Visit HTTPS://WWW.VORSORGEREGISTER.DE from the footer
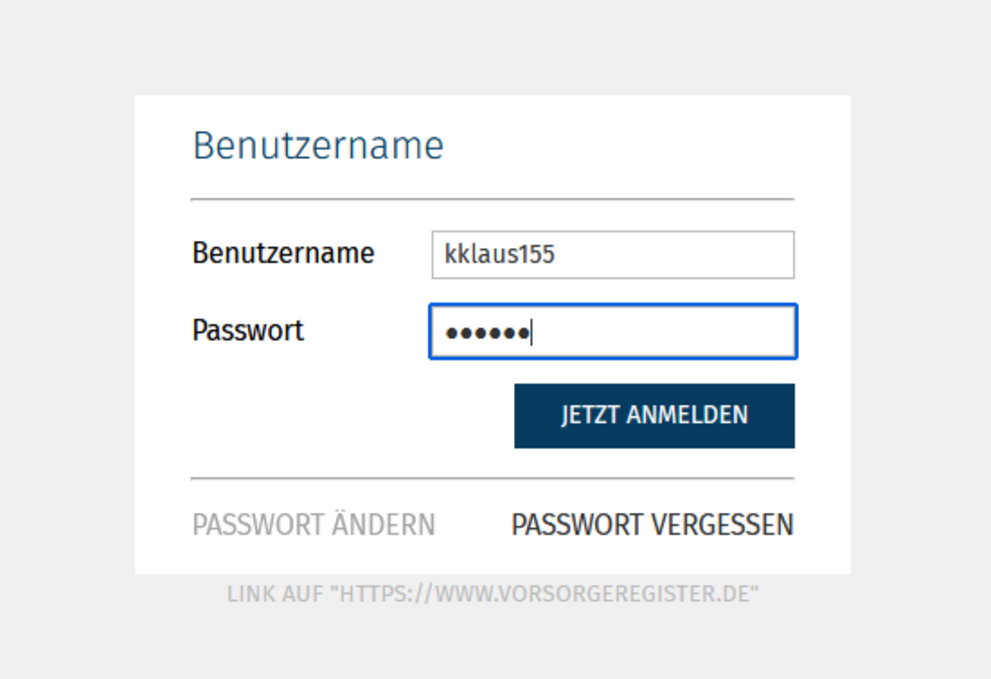The height and width of the screenshot is (679, 991). pos(494,592)
